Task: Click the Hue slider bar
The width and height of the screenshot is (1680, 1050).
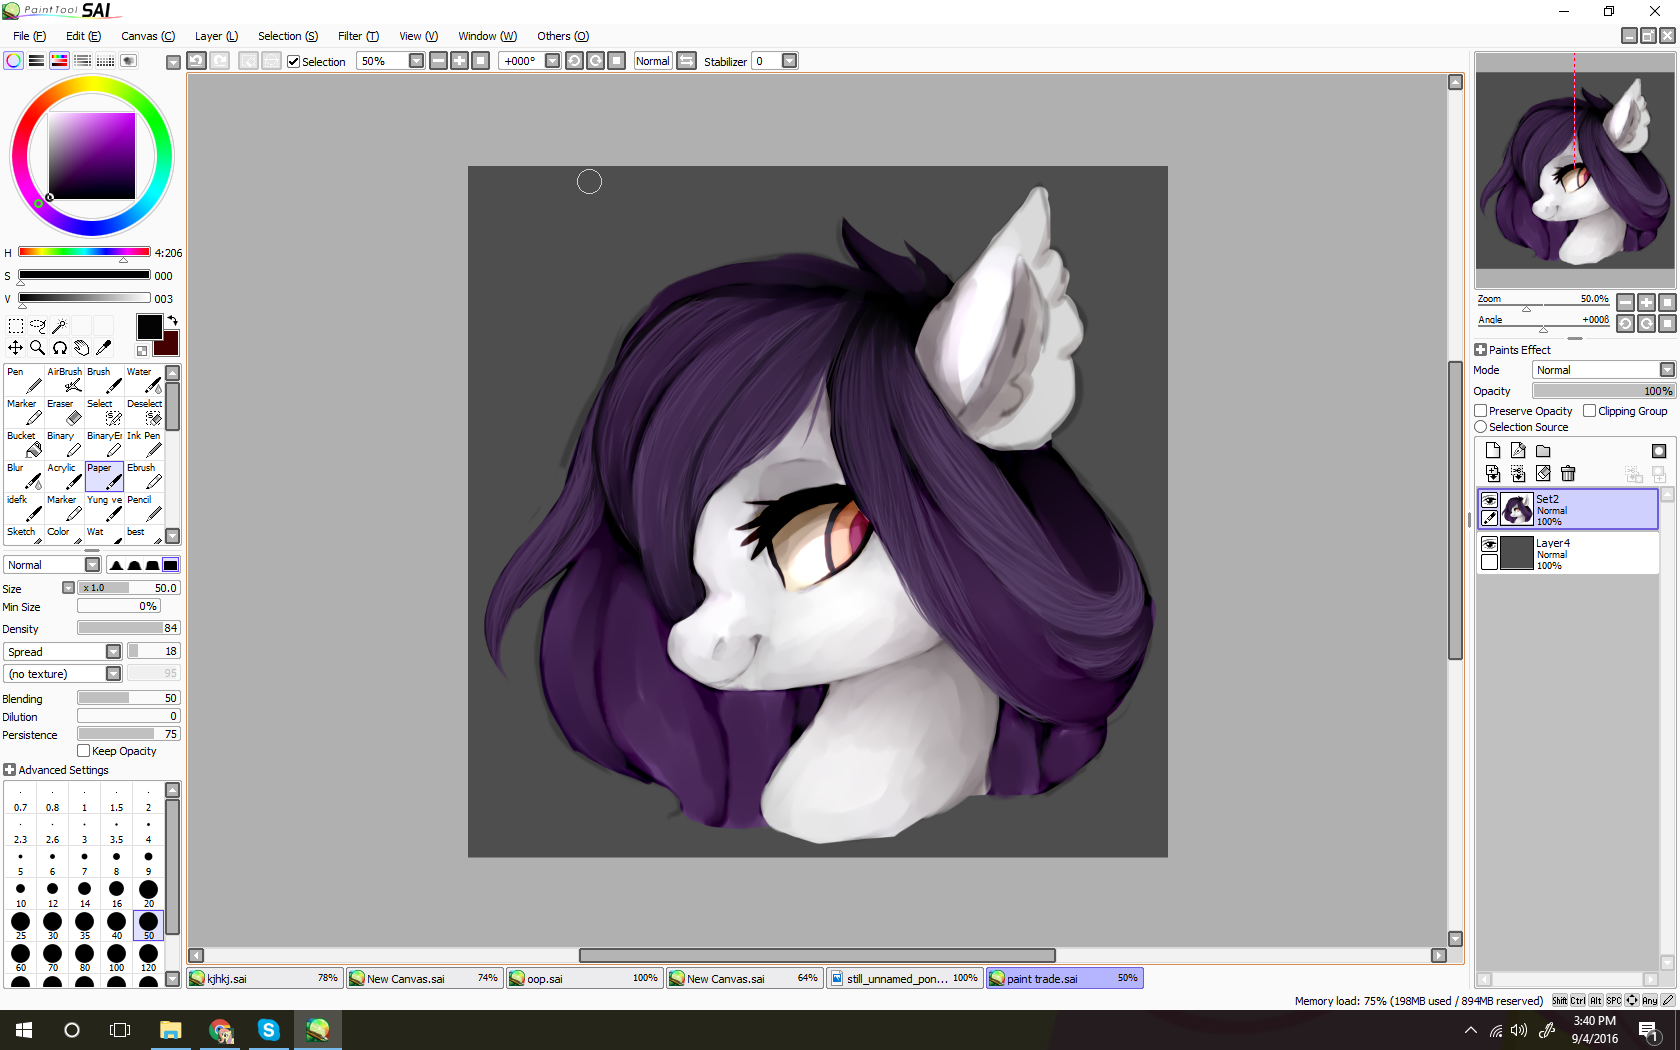Action: click(x=84, y=252)
